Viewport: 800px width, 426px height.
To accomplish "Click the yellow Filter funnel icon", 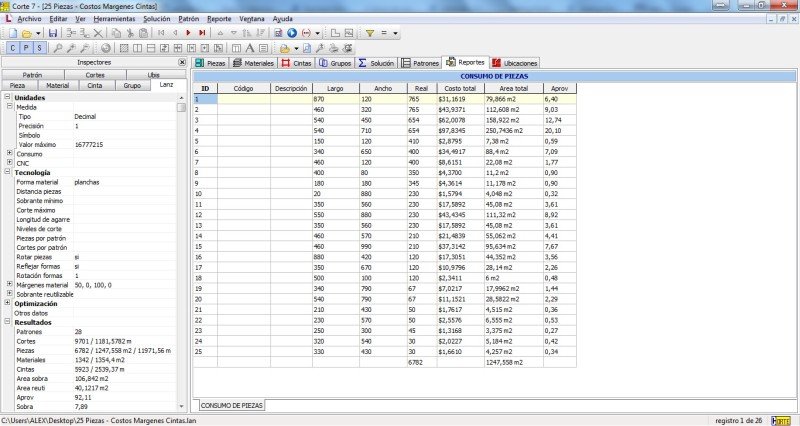I will point(370,33).
